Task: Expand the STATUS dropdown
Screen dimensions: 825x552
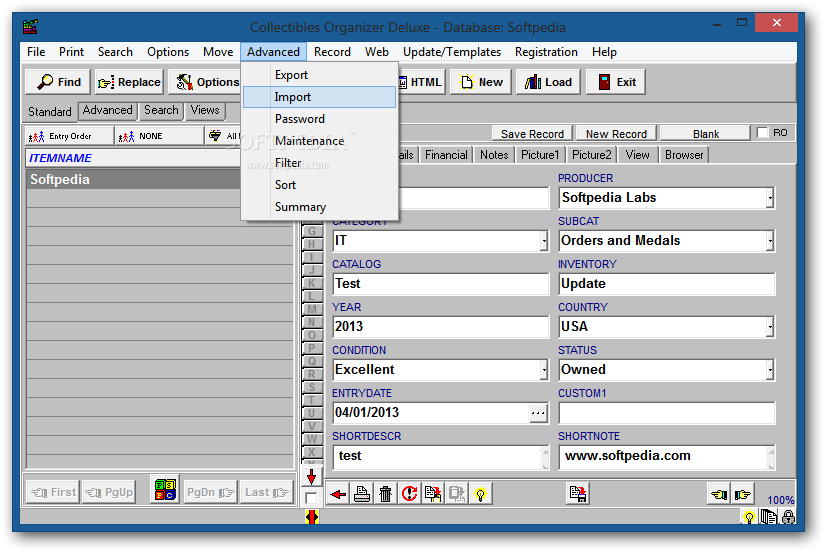Action: pos(770,370)
